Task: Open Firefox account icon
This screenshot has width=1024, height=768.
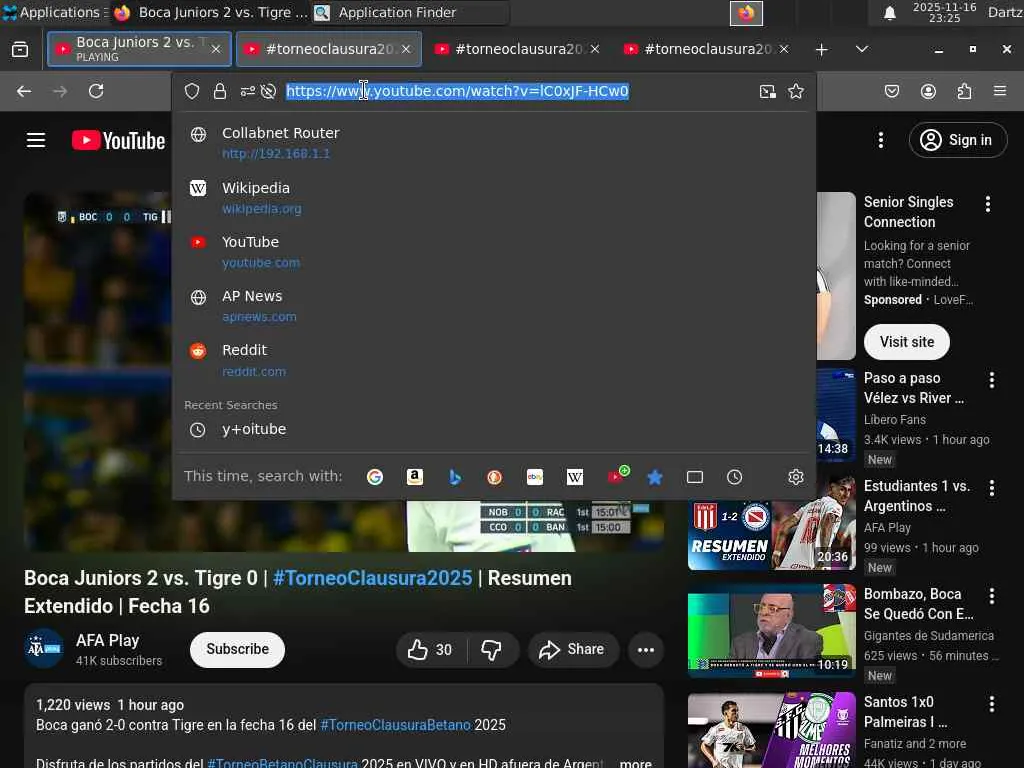Action: 928,91
